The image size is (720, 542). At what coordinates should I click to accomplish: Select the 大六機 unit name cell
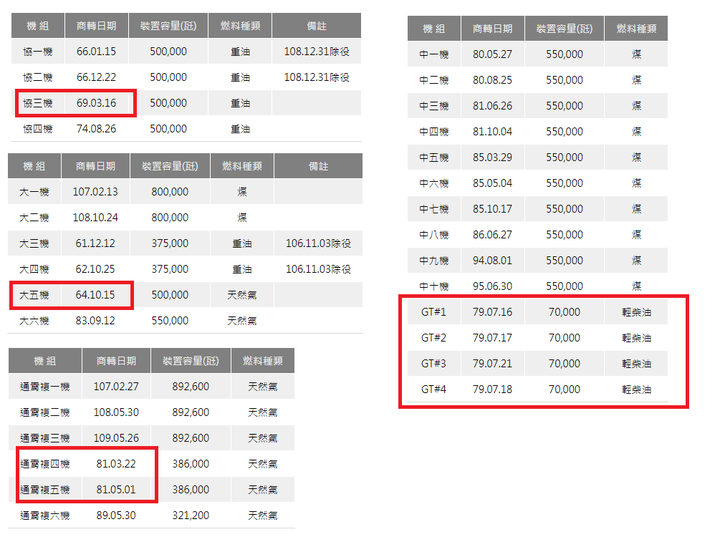point(34,321)
